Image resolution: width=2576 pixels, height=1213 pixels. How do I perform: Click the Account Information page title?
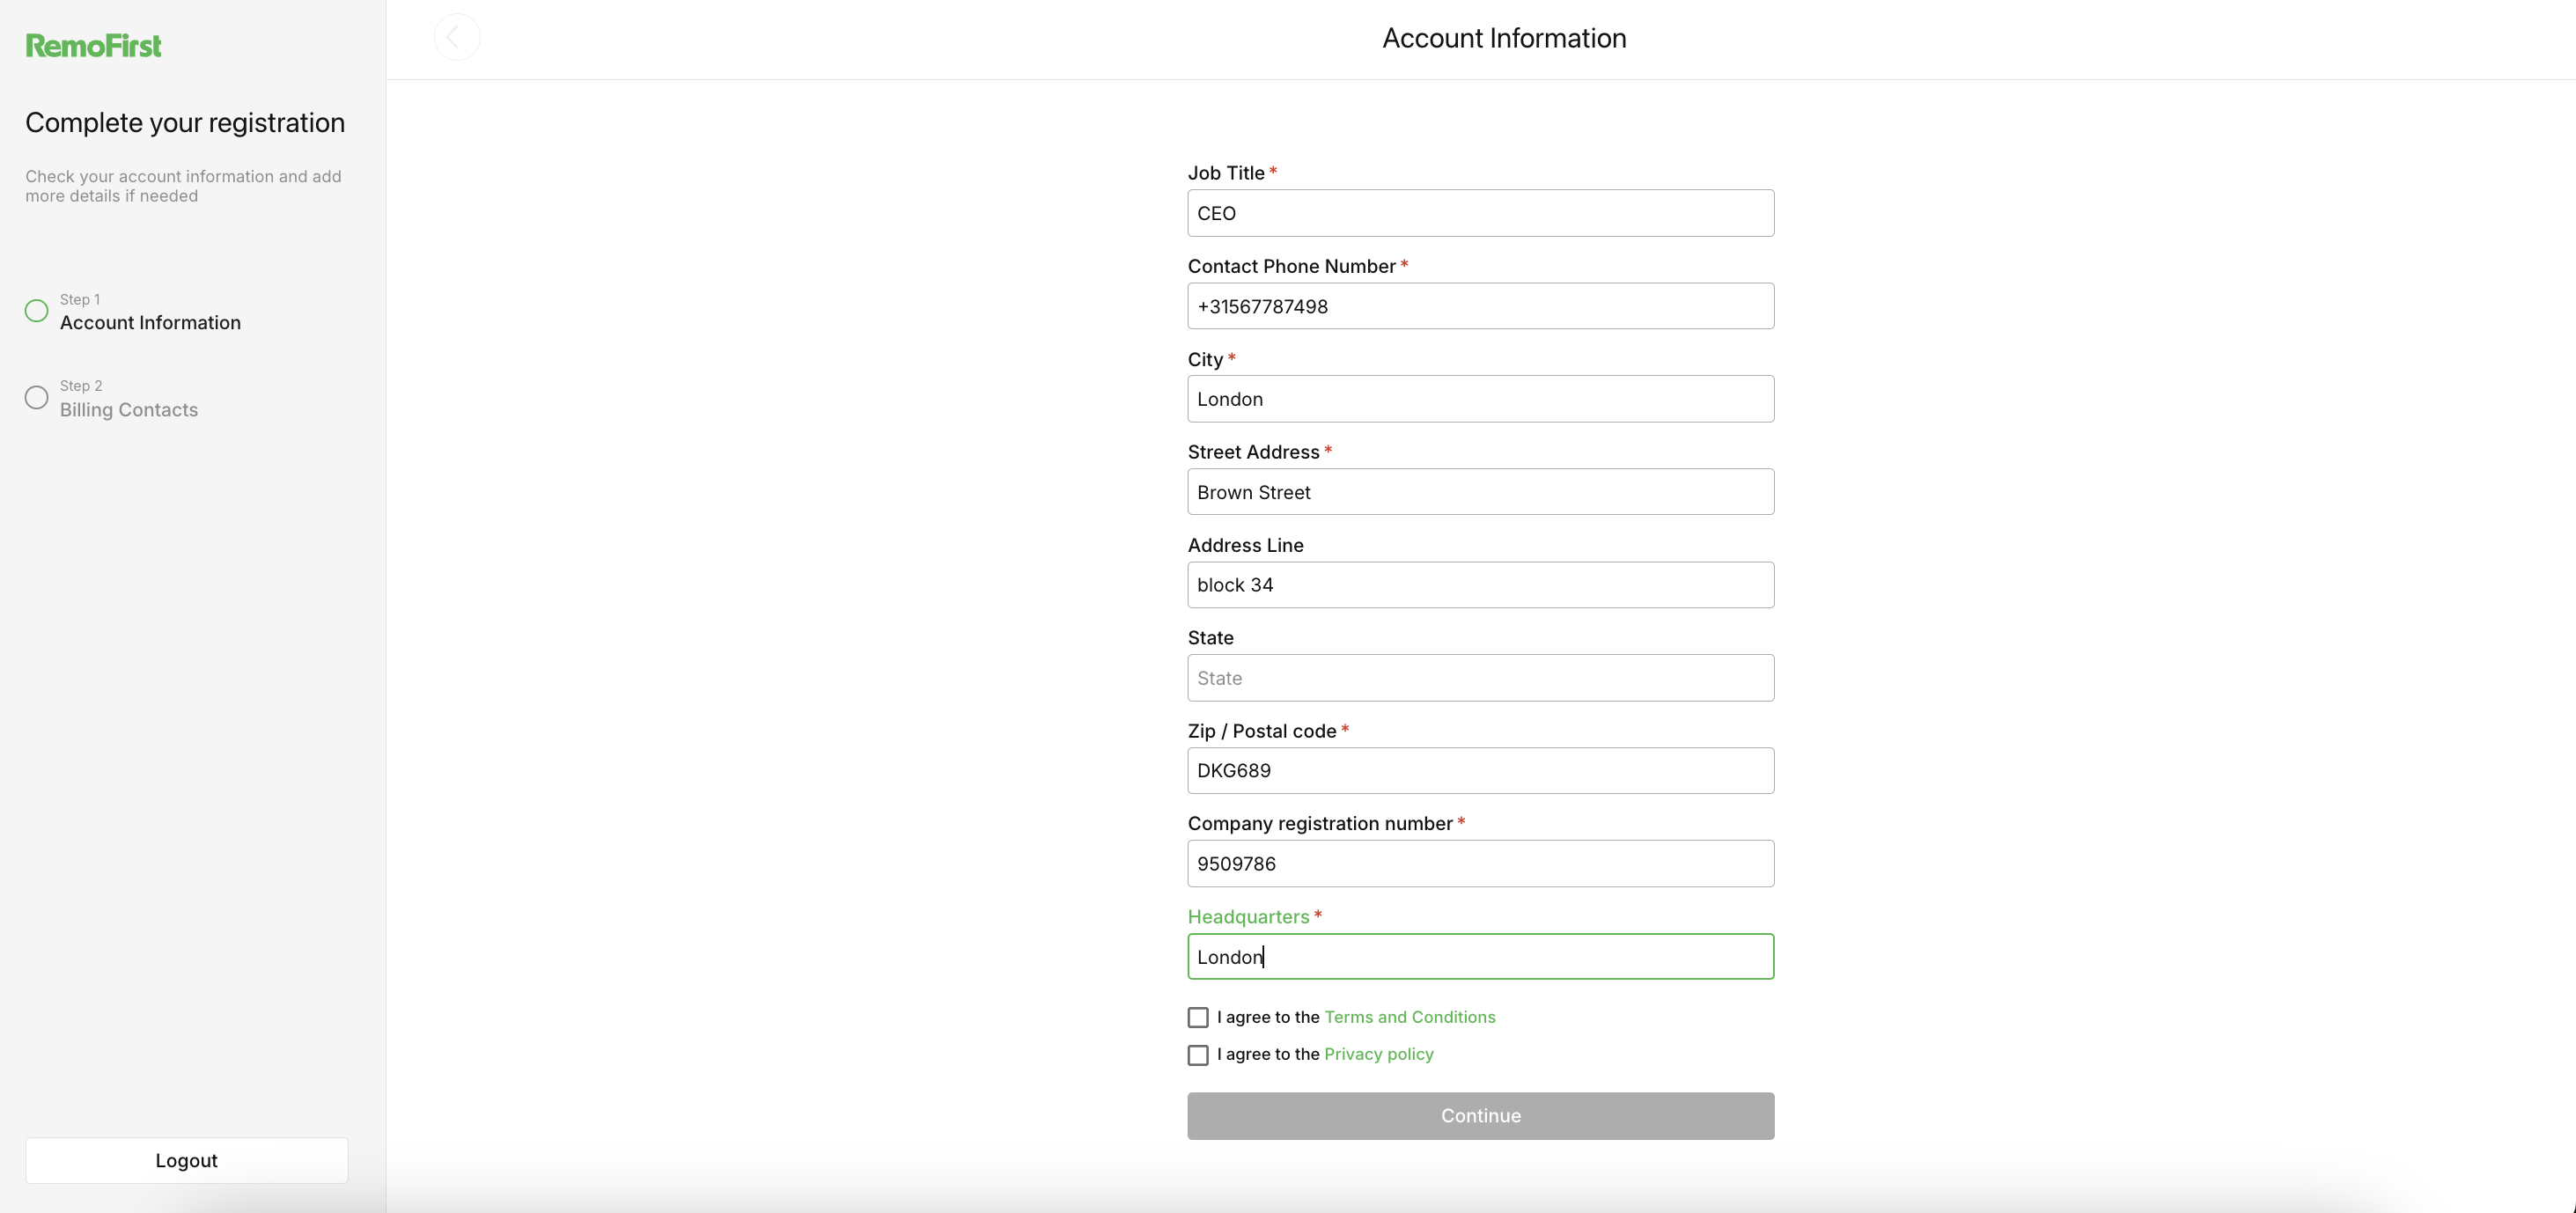(1504, 38)
